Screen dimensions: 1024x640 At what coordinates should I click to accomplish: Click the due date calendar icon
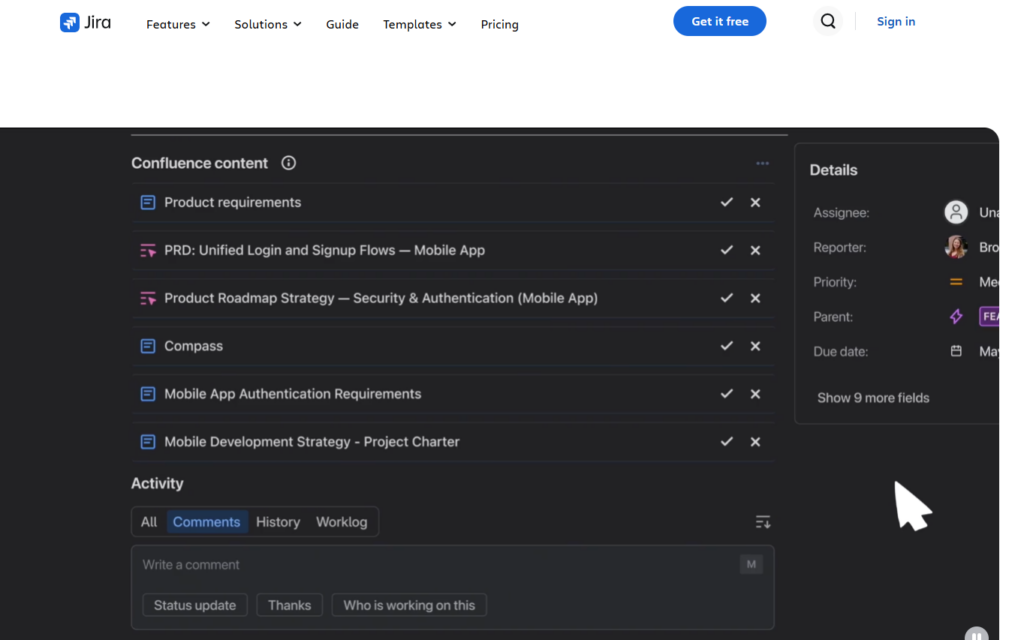click(955, 351)
